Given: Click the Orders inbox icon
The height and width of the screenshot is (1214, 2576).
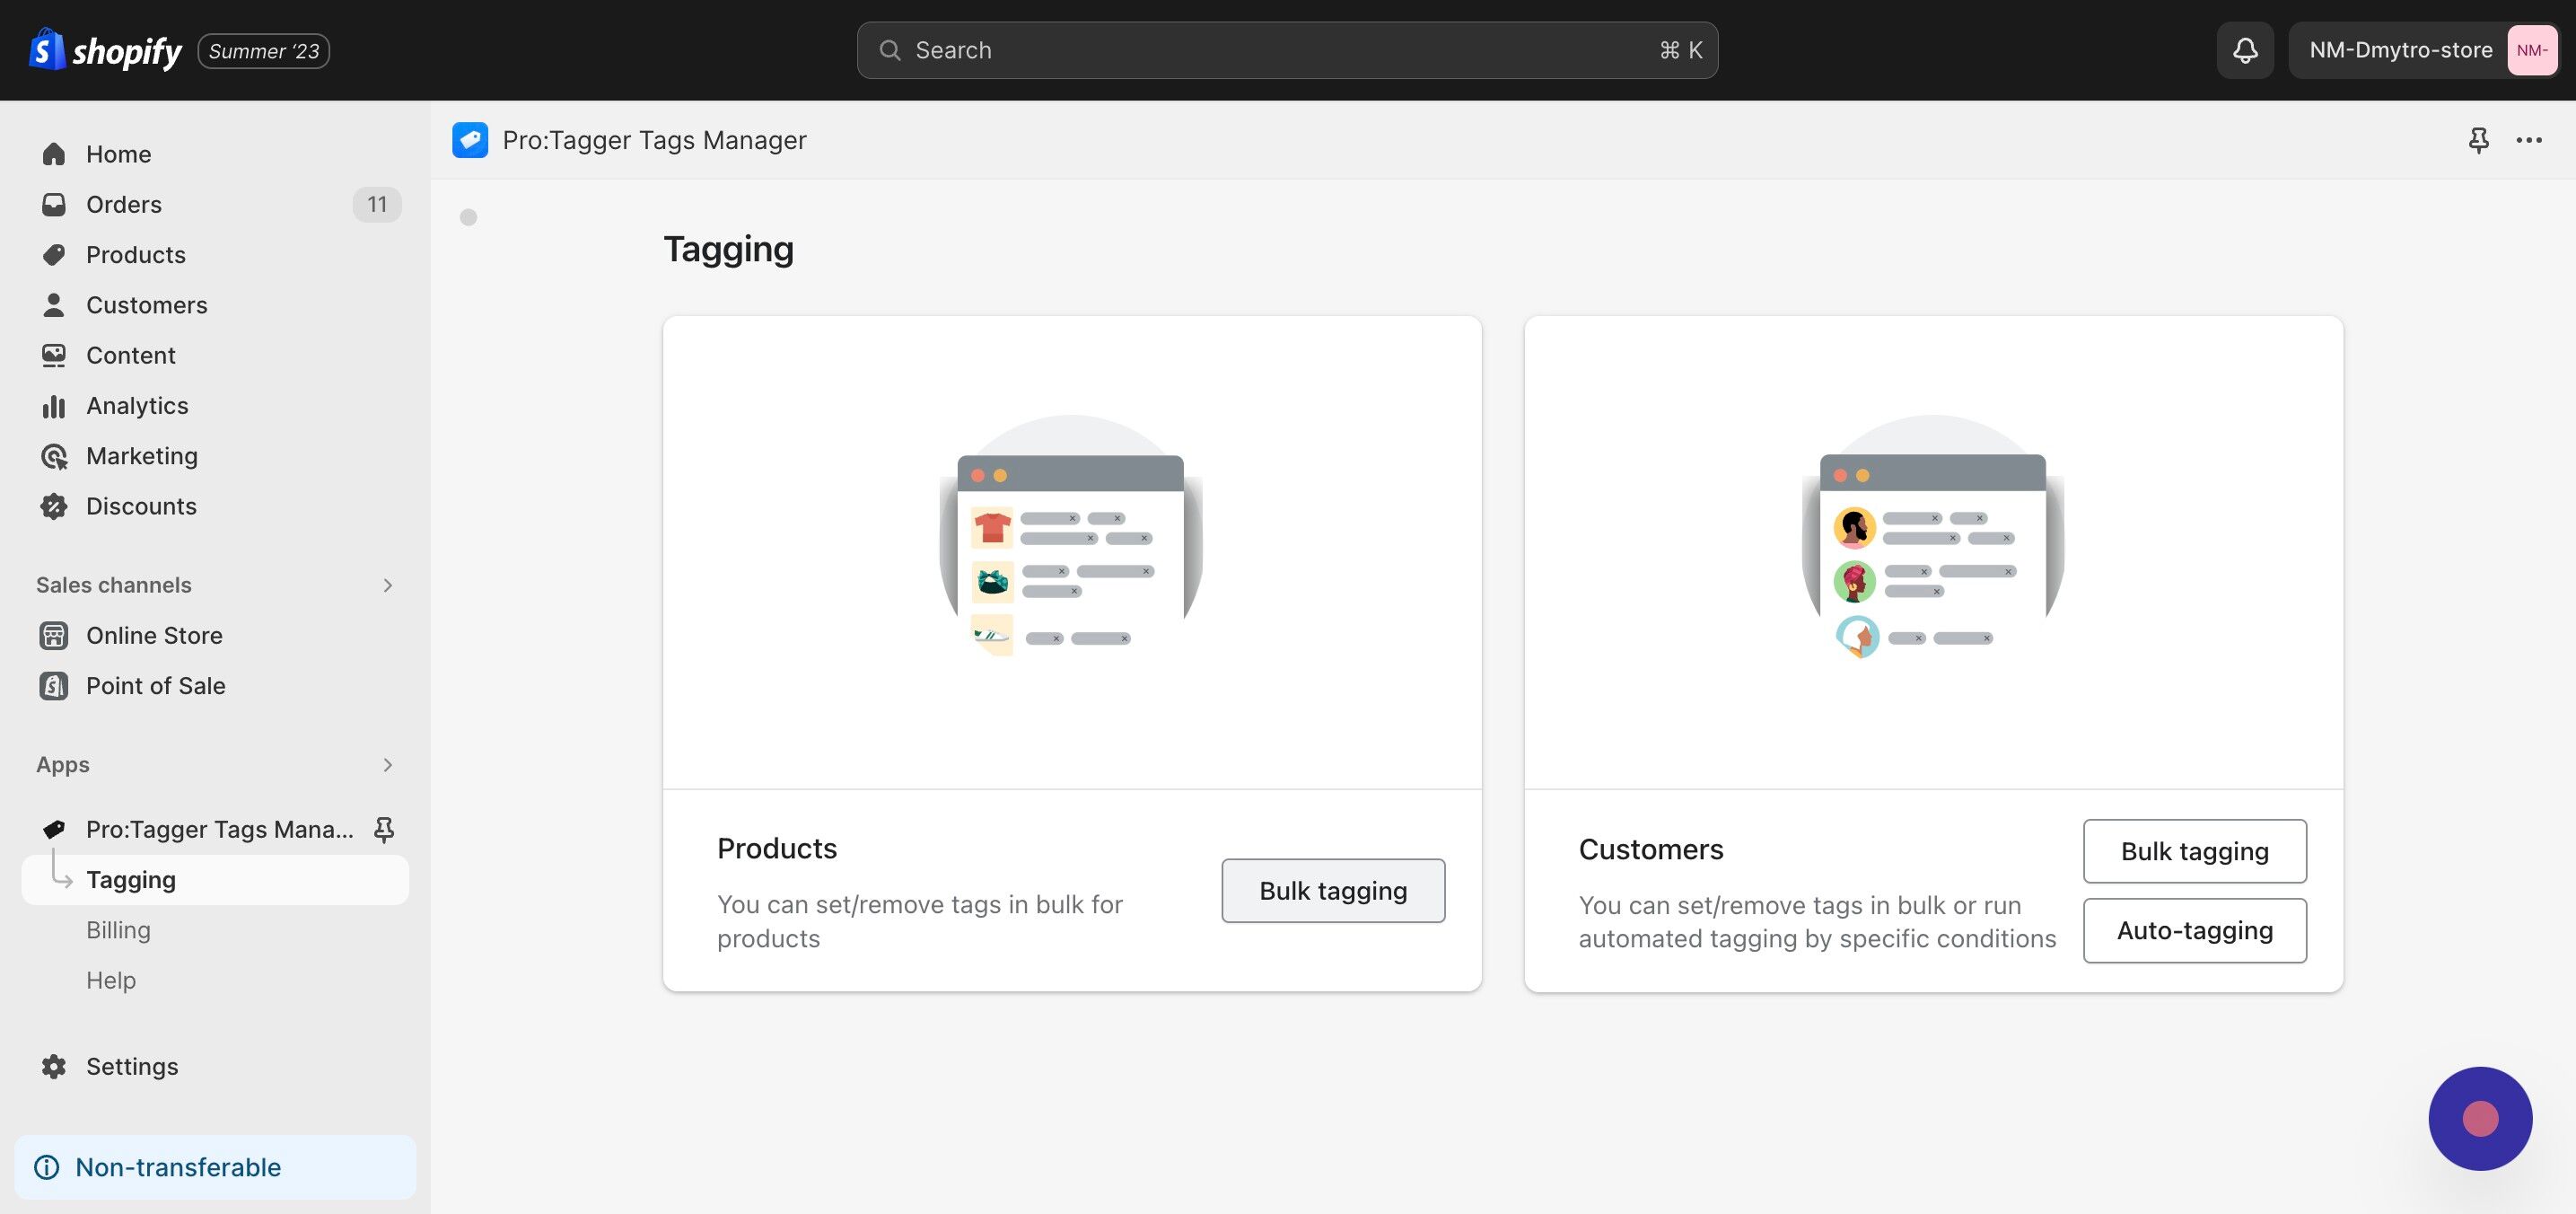Looking at the screenshot, I should (x=54, y=204).
